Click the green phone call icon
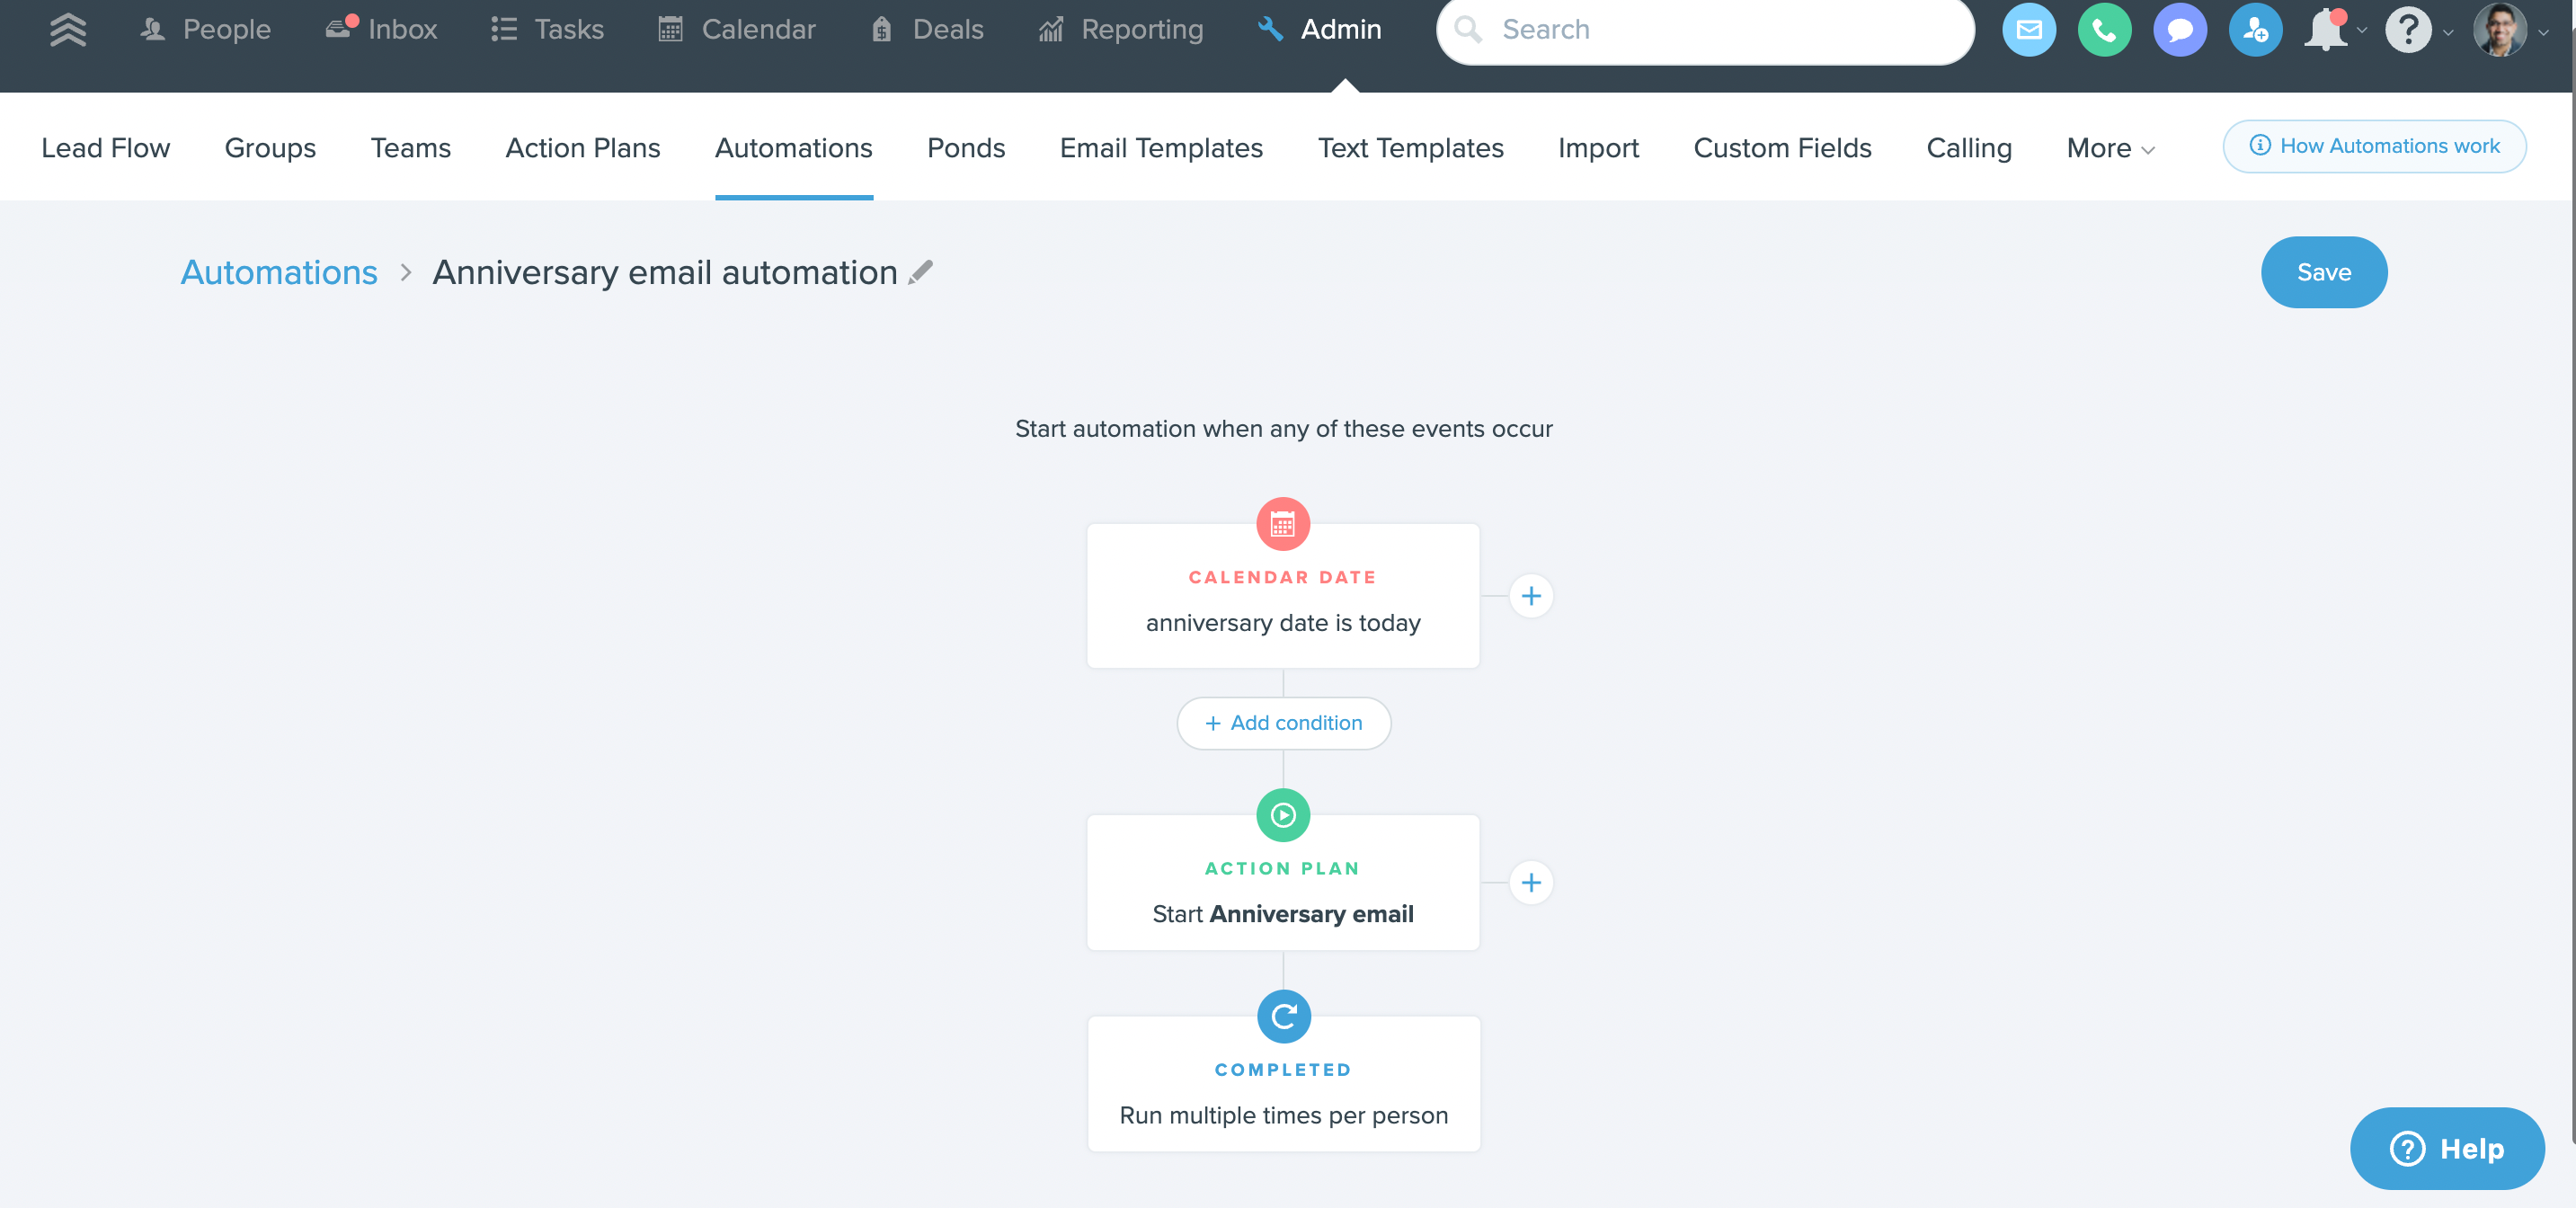Viewport: 2576px width, 1208px height. (2103, 30)
